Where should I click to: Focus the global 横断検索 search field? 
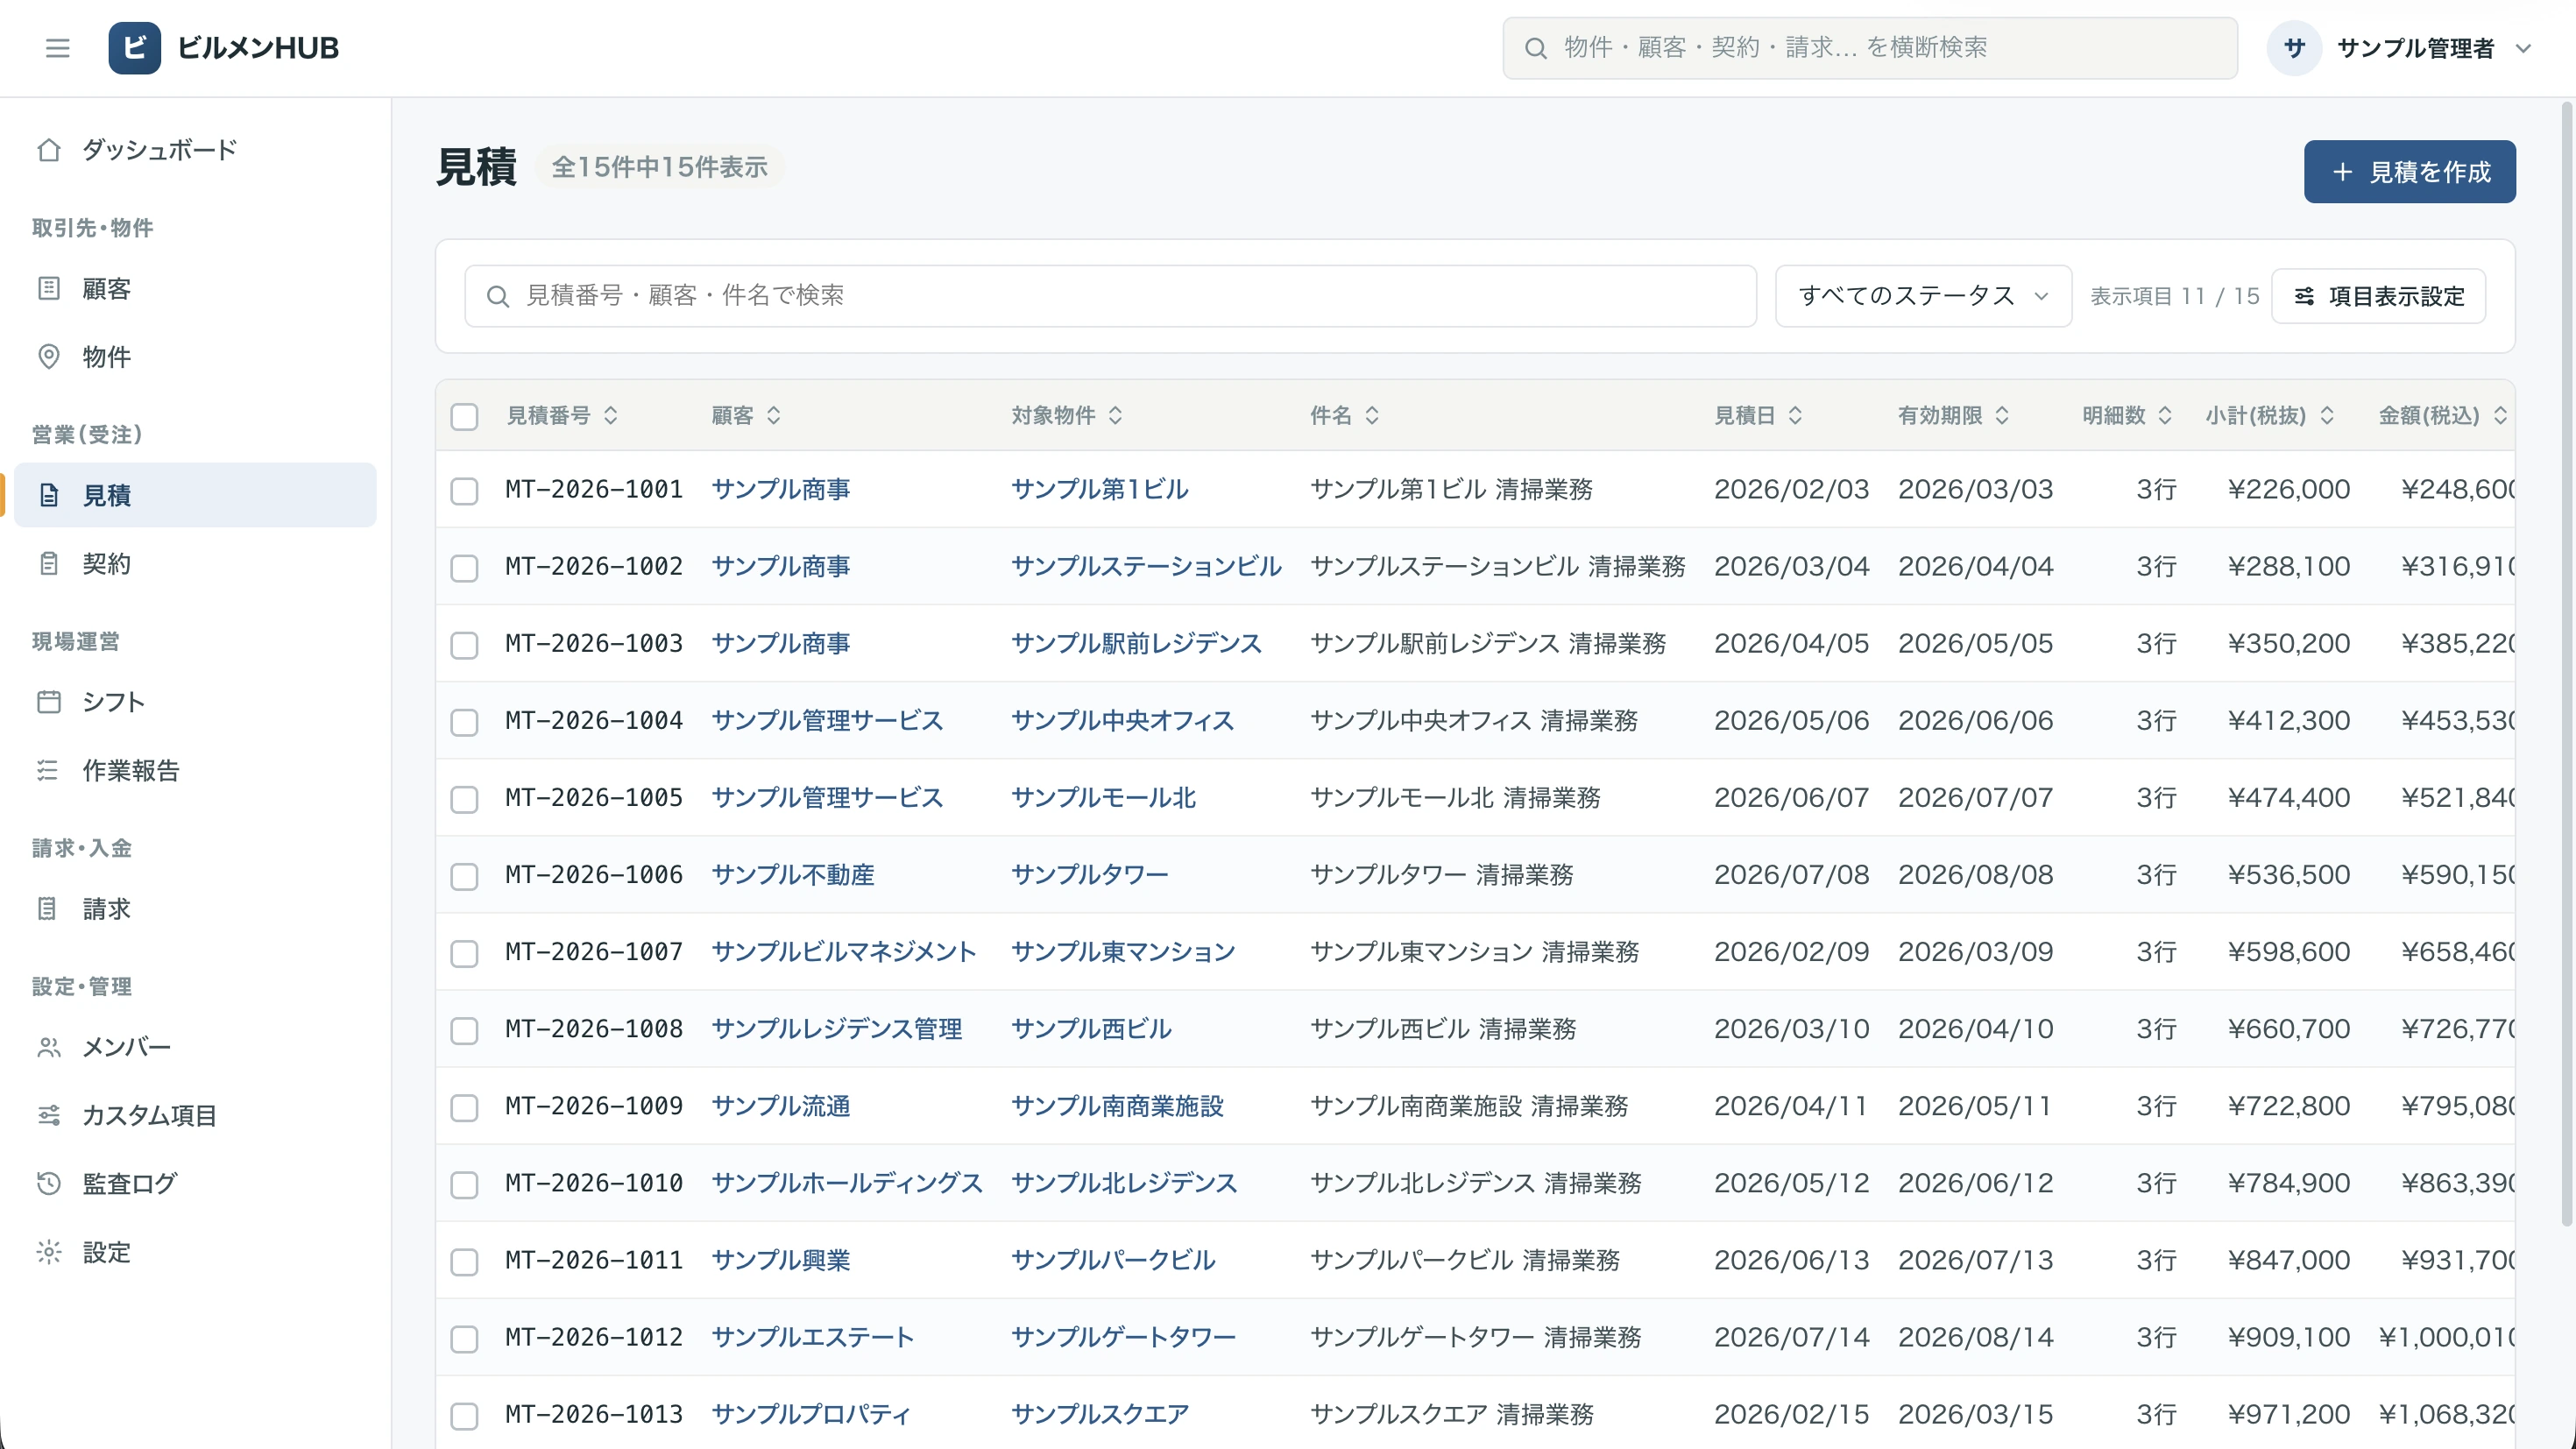(x=1869, y=48)
